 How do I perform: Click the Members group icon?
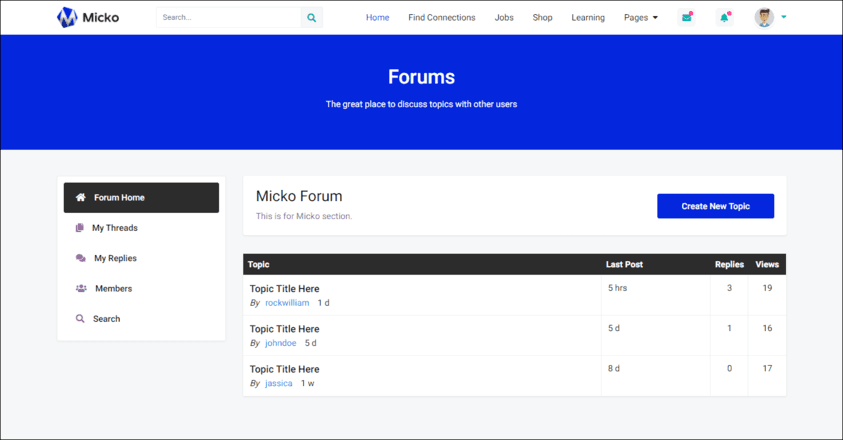pos(80,289)
